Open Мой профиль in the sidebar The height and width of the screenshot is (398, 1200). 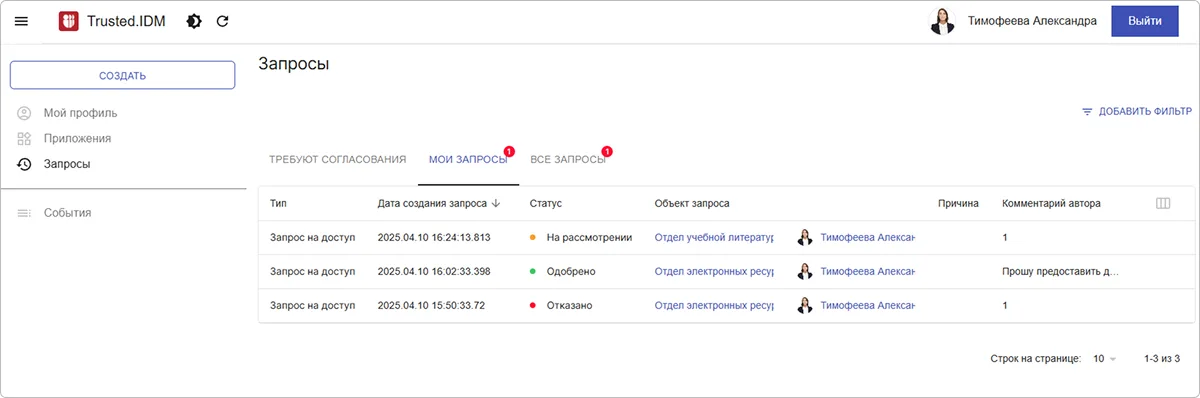pyautogui.click(x=80, y=113)
